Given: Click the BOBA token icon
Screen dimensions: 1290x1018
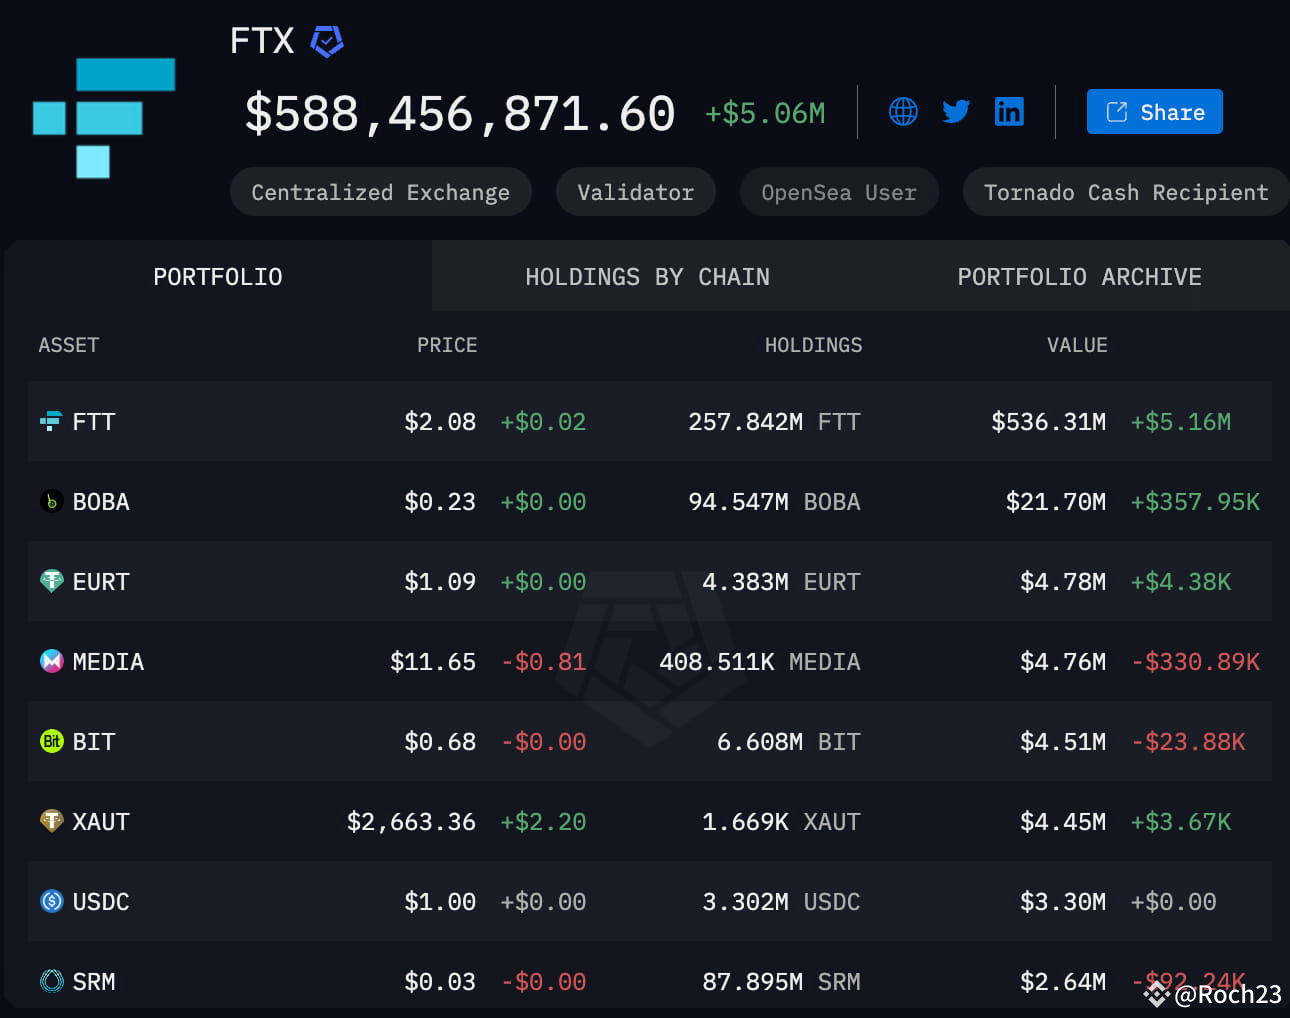Looking at the screenshot, I should pos(51,501).
